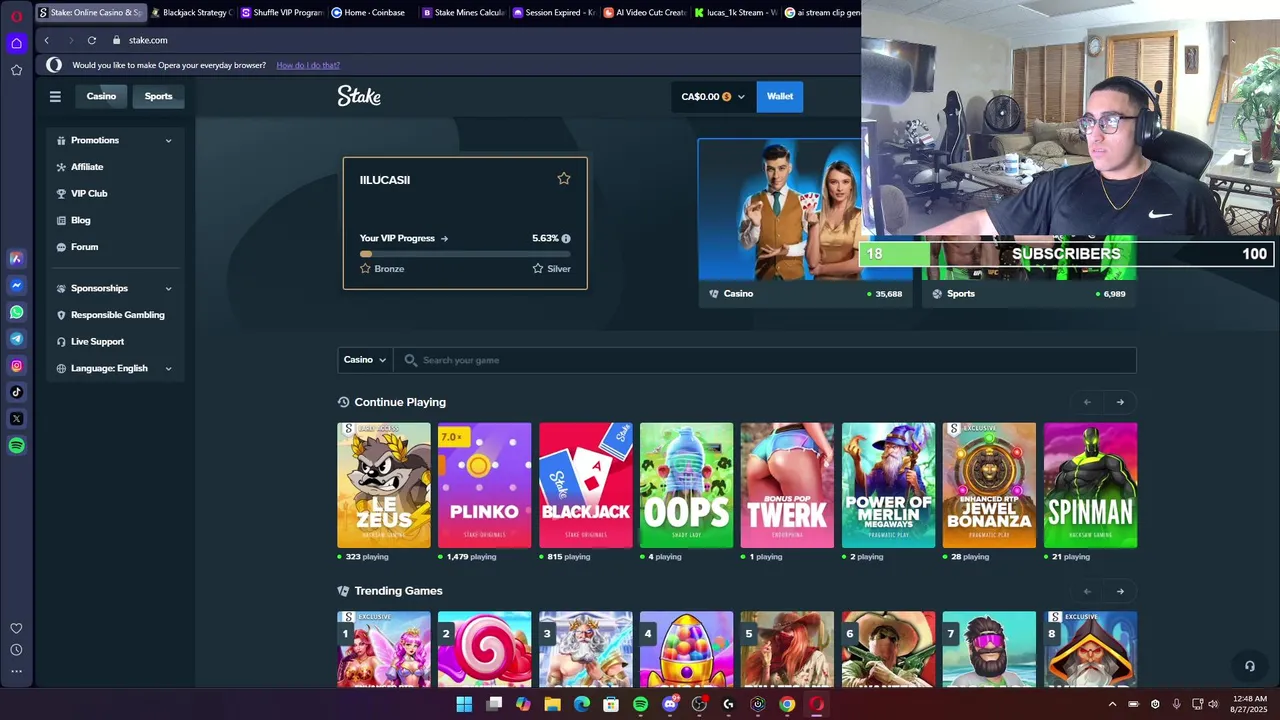Open Windows Start button
The image size is (1280, 720).
pos(464,704)
